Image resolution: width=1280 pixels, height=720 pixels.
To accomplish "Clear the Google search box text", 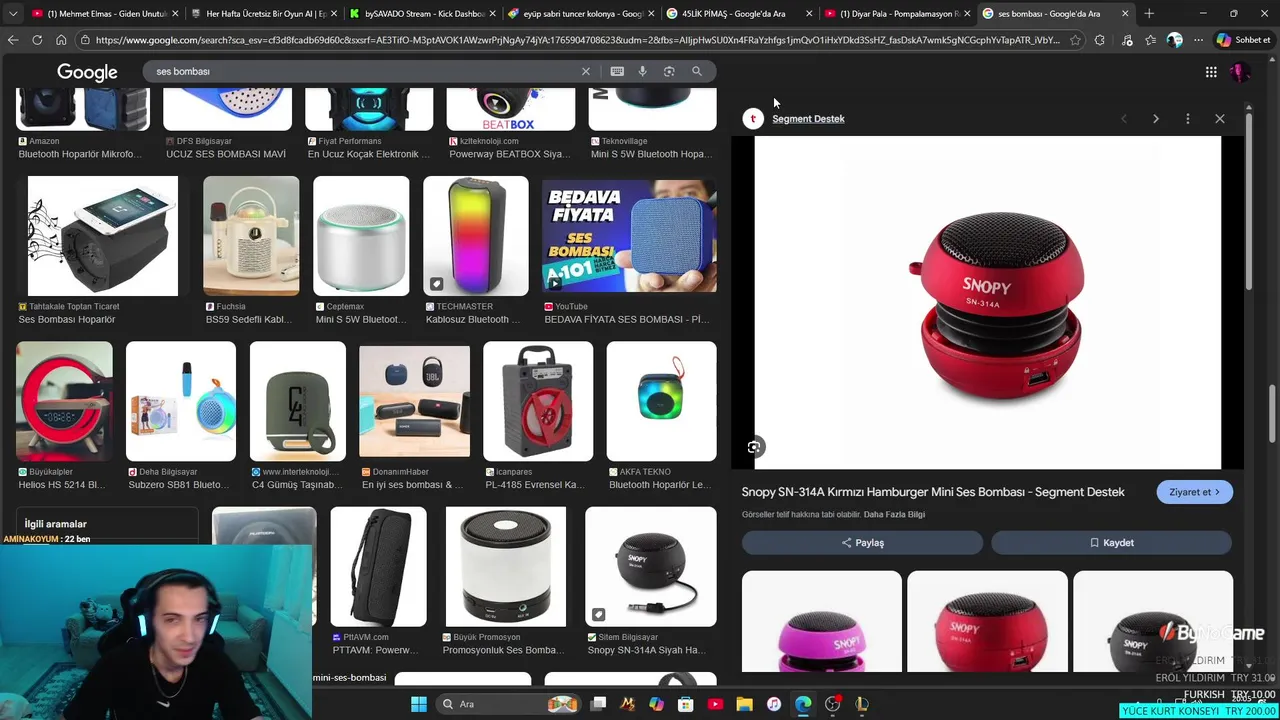I will pos(586,71).
